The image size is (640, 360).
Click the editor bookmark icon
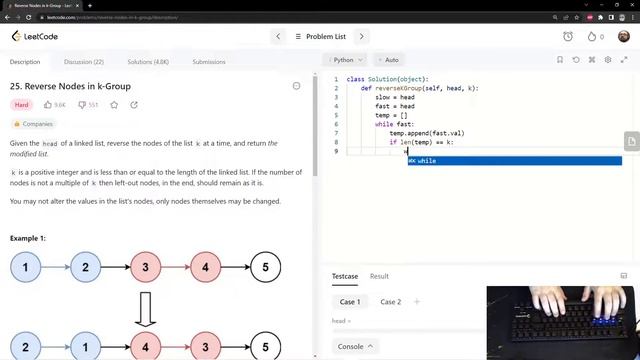point(560,60)
